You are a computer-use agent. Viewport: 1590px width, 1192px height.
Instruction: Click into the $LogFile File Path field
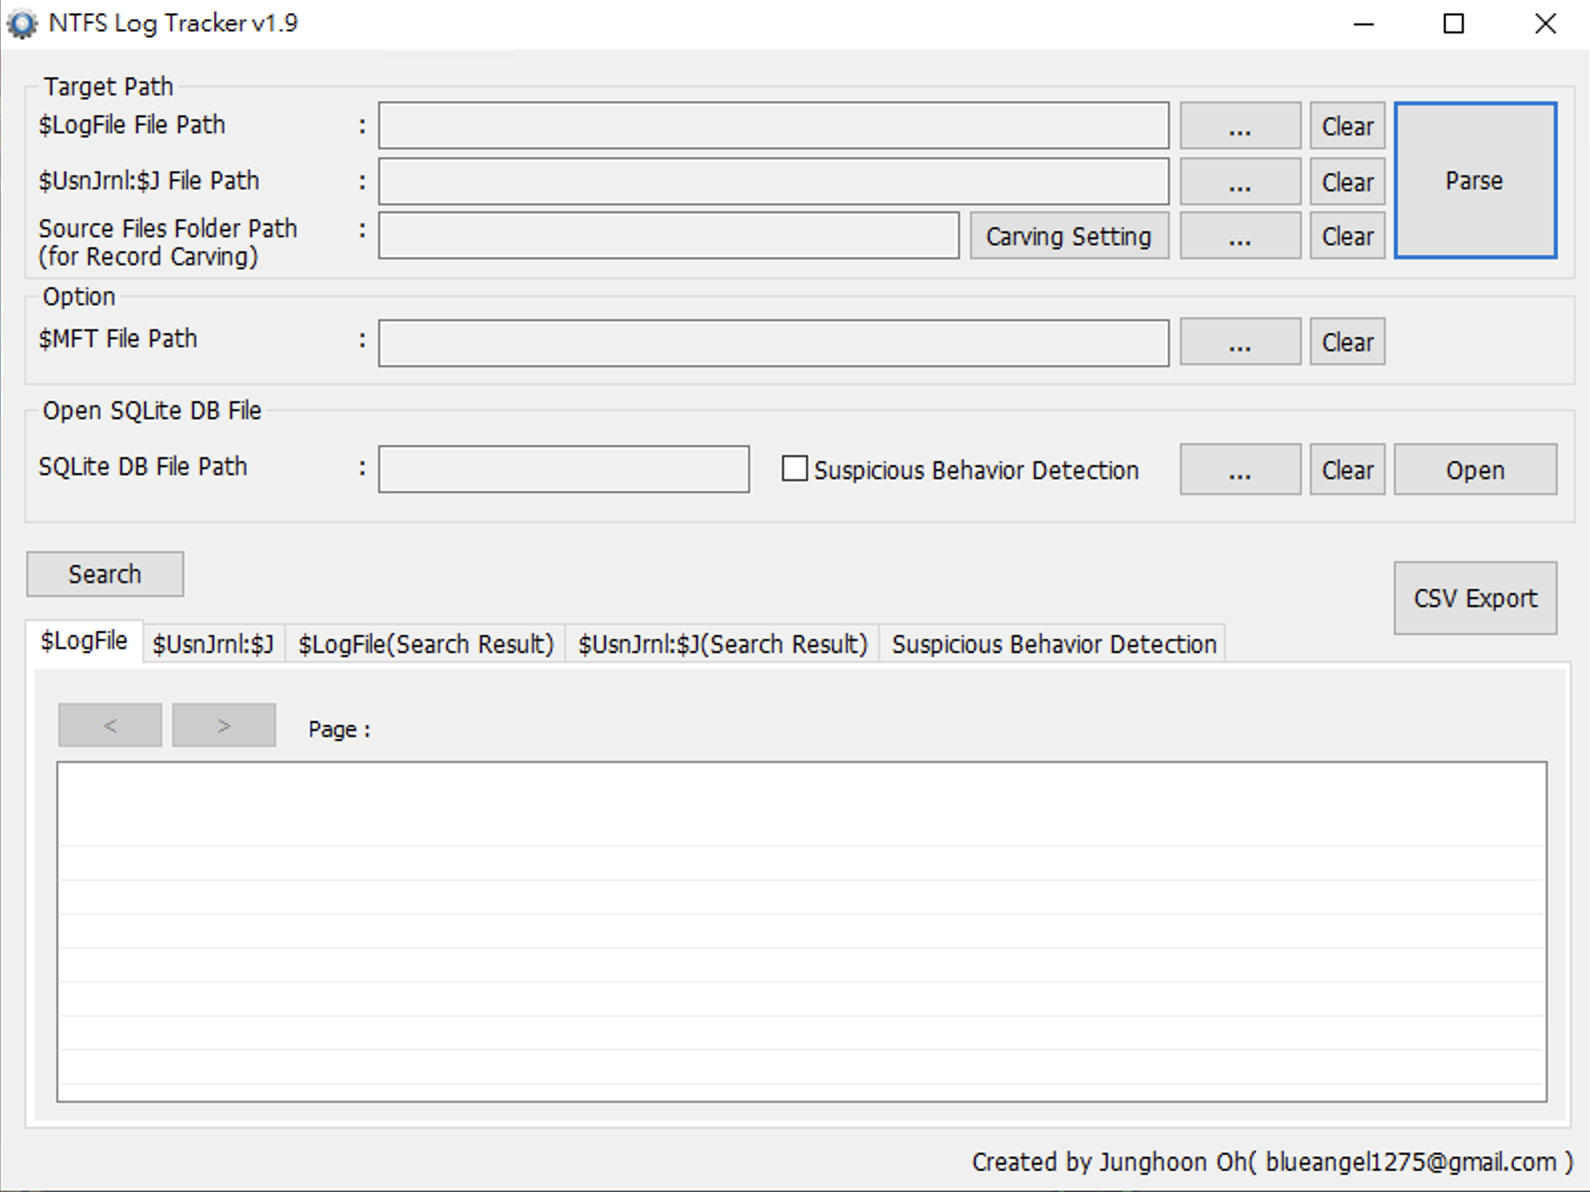773,126
